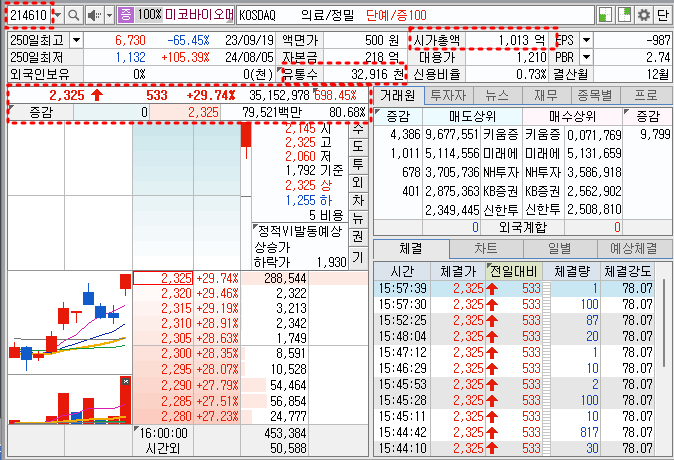This screenshot has height=460, width=674.
Task: Open settings with the gear icon
Action: 643,15
